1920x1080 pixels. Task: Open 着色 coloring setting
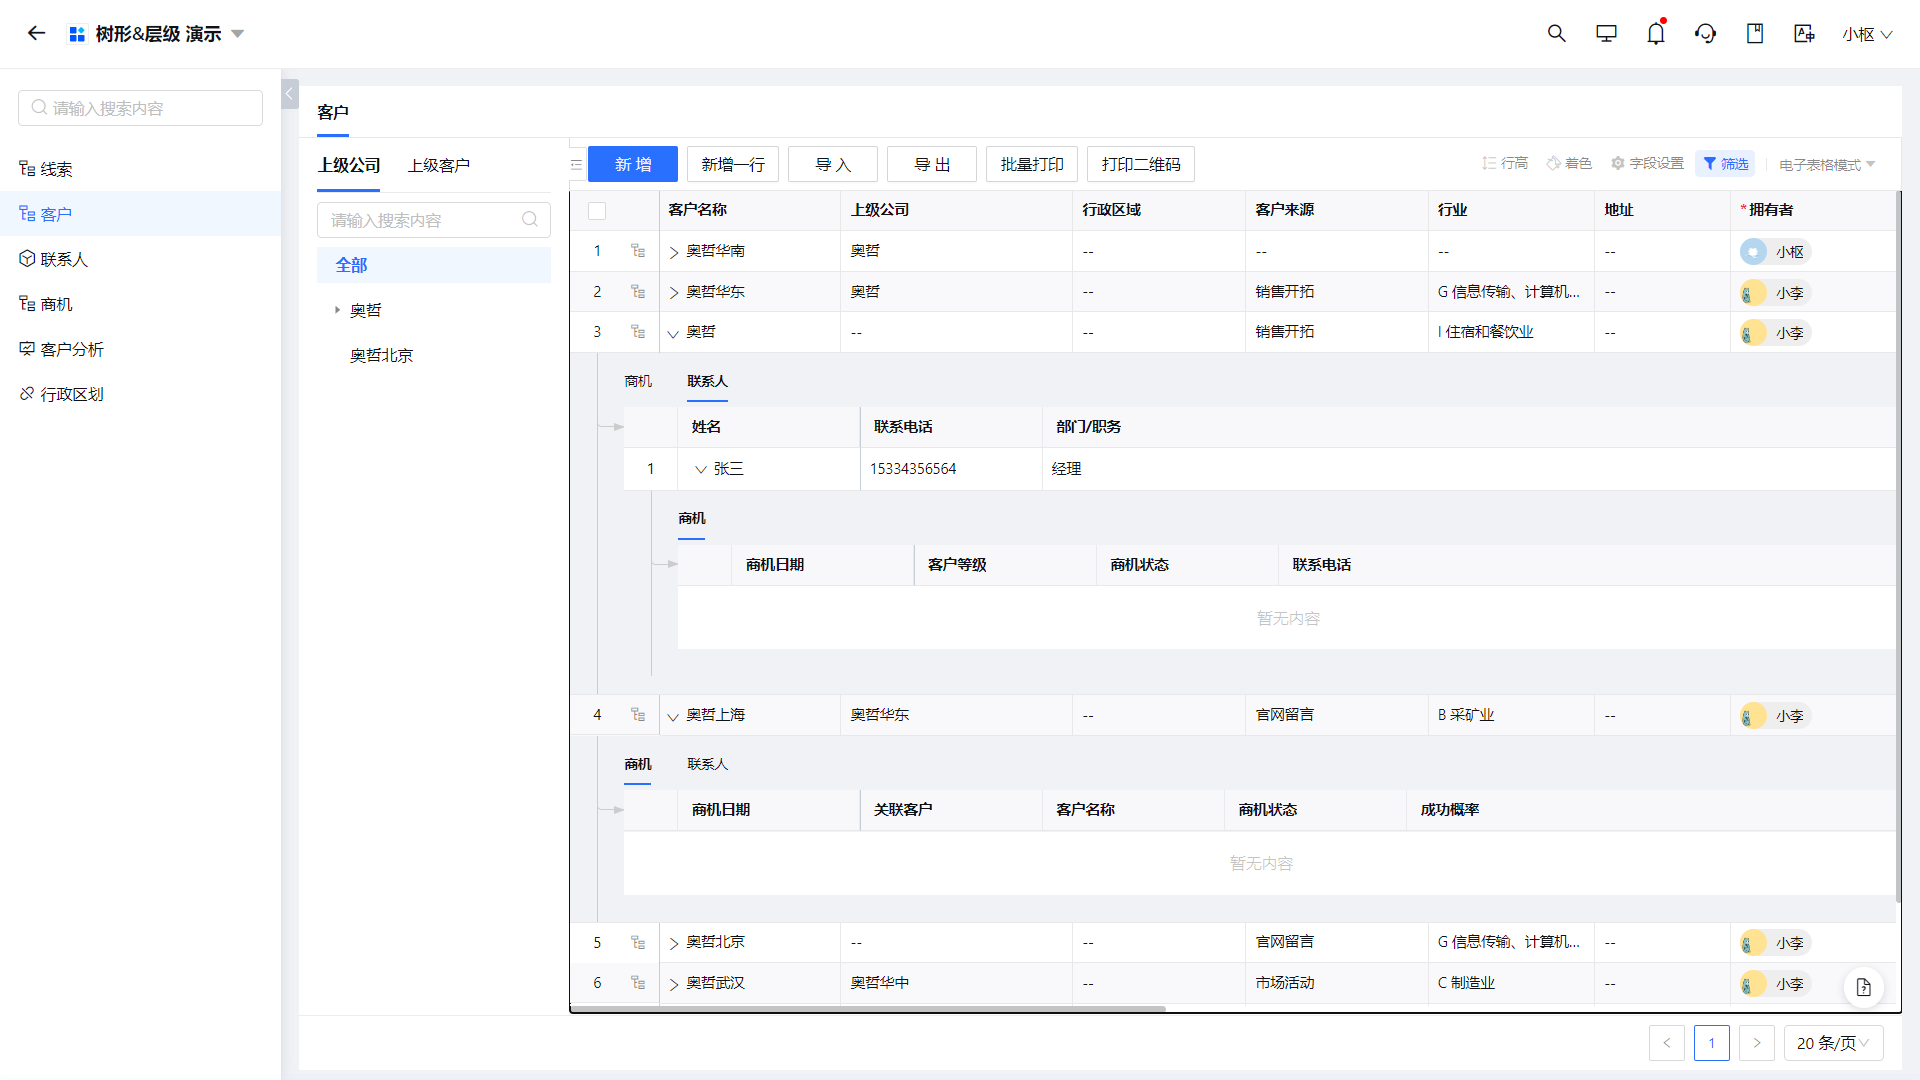tap(1569, 163)
